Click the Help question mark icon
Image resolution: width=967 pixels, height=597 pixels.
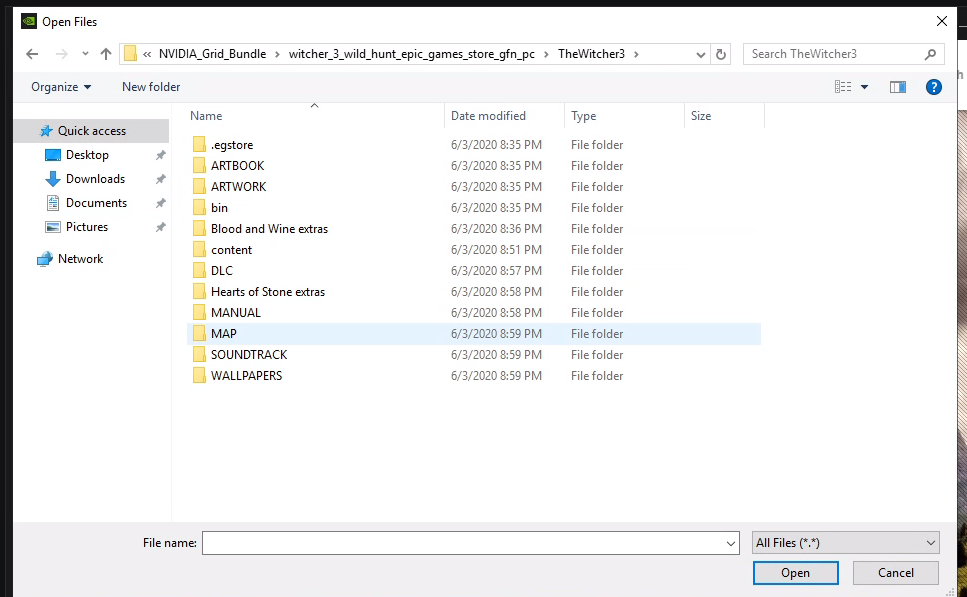(x=934, y=87)
